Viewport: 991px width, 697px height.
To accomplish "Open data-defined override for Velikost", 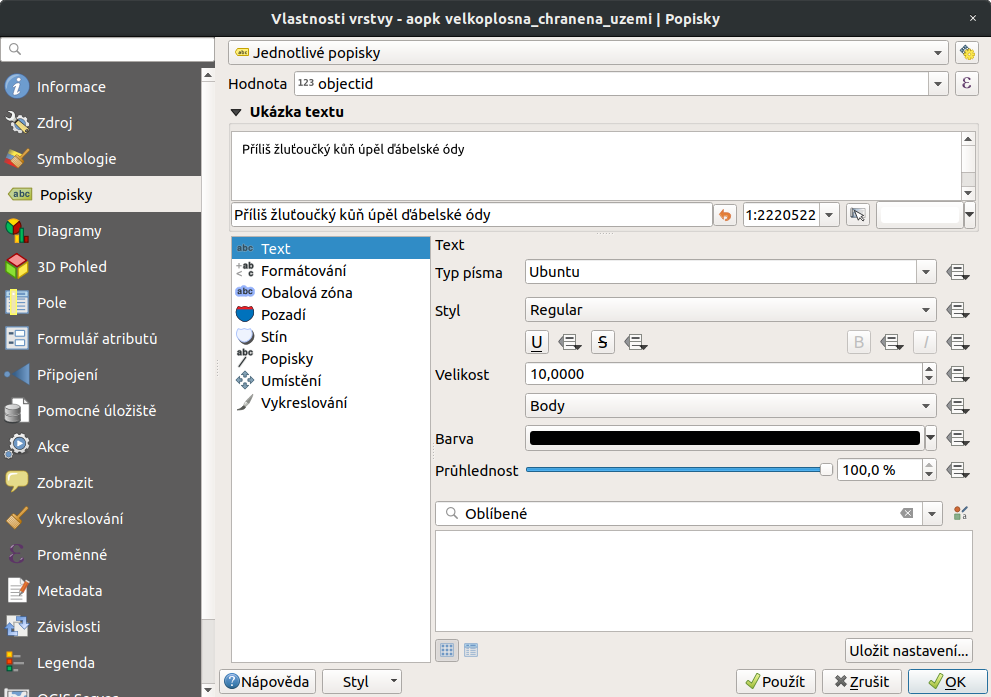I will click(958, 374).
